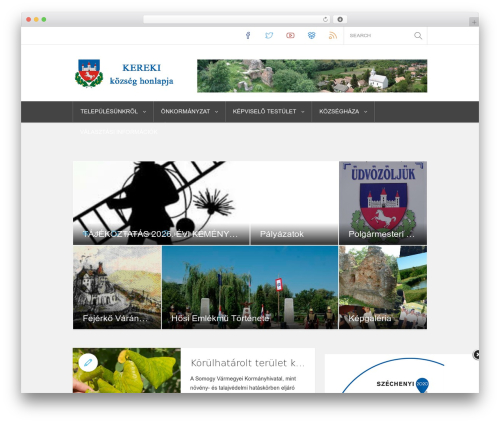The width and height of the screenshot is (500, 423).
Task: Click the browser reload icon
Action: pos(325,20)
